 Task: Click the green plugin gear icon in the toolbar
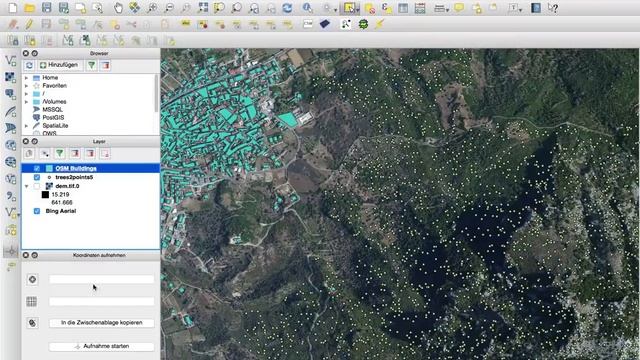(x=363, y=24)
